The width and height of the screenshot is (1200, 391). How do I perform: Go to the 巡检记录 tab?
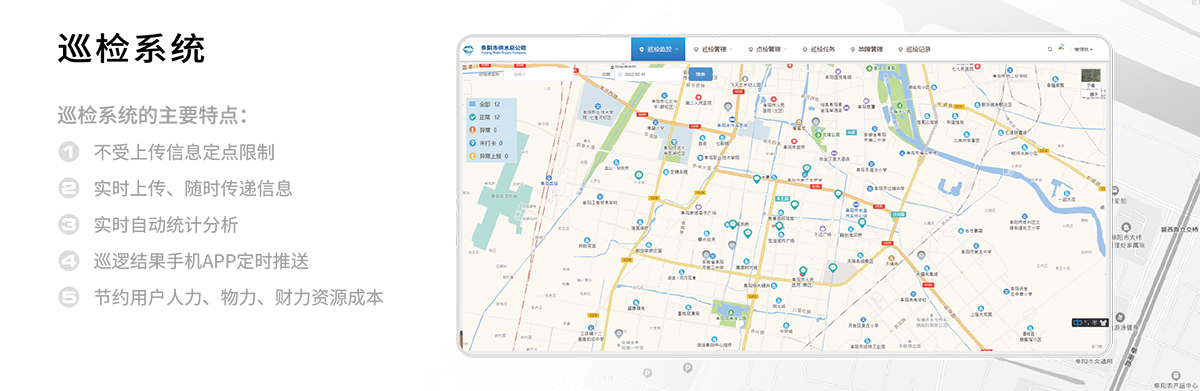915,48
